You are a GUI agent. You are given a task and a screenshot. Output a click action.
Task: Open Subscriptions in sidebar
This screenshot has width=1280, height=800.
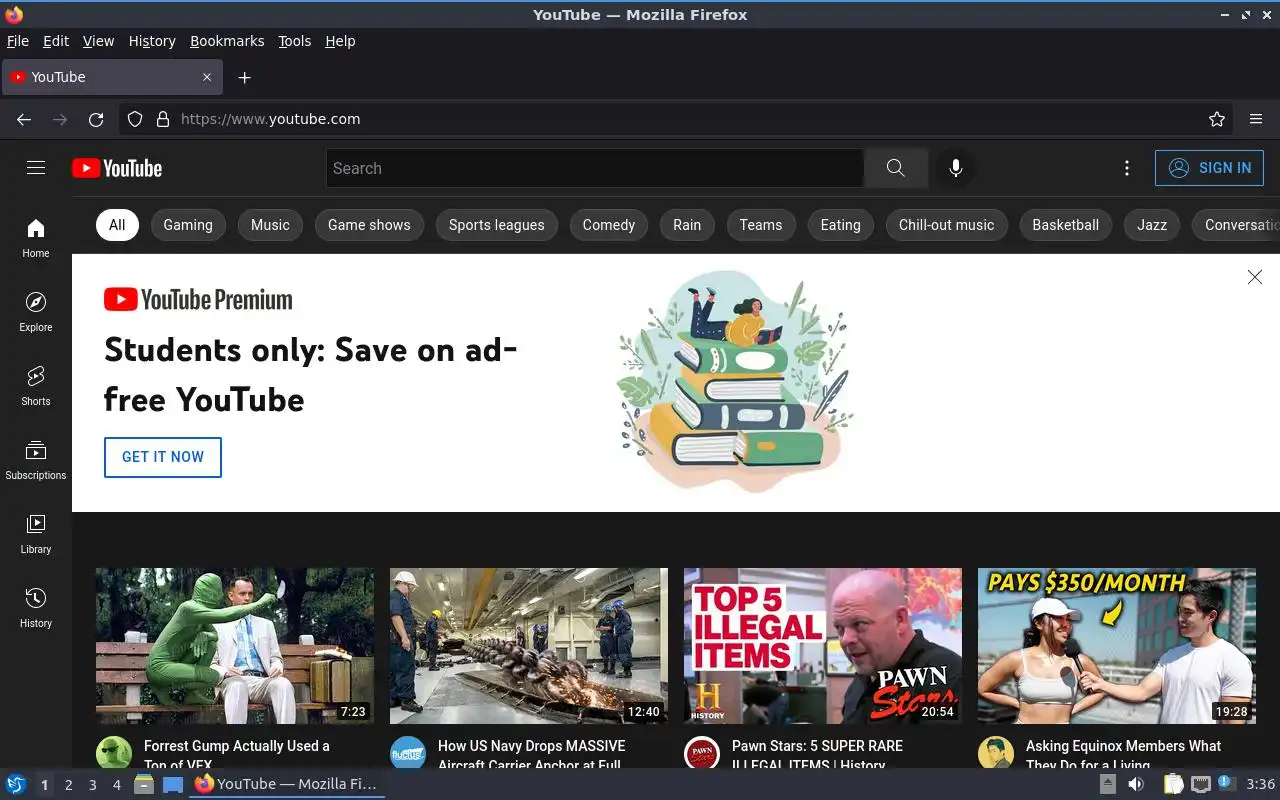point(36,460)
